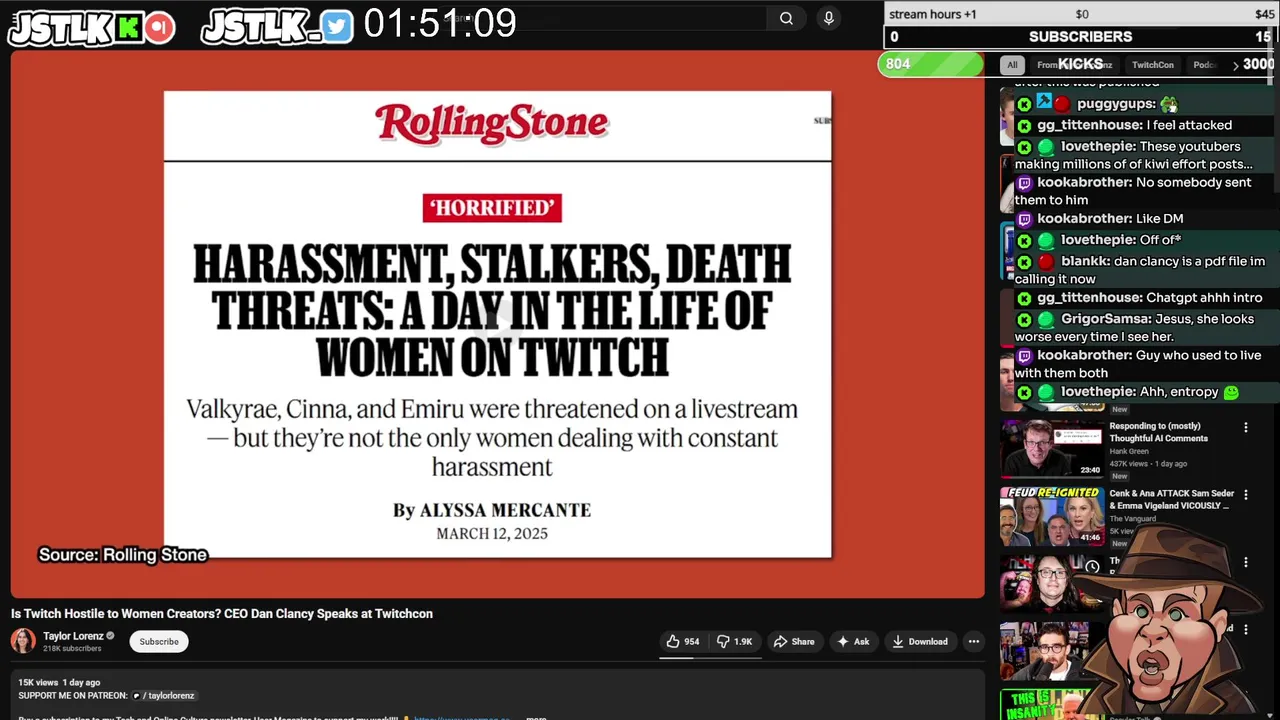Open the Share dialog for this video
The width and height of the screenshot is (1280, 720).
click(794, 641)
